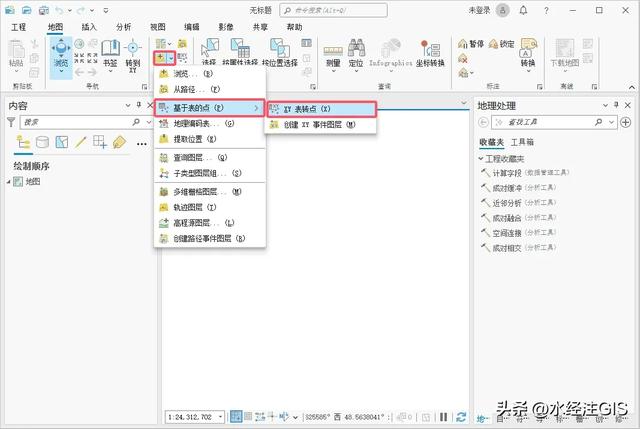Click List By Drawing Order icon
640x429 pixels.
23,142
